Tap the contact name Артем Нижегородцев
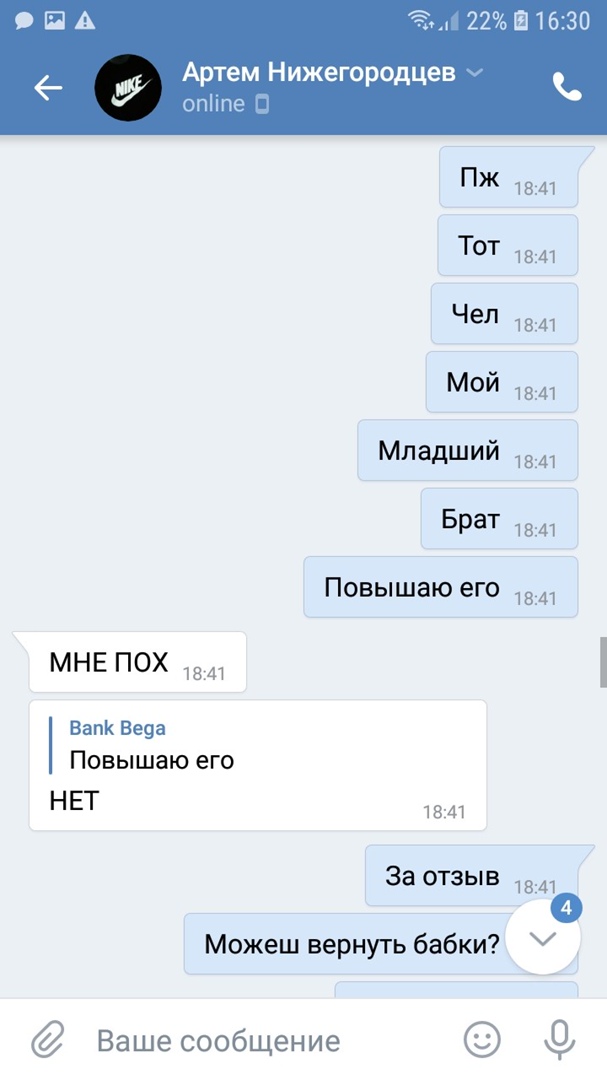607x1080 pixels. coord(319,72)
